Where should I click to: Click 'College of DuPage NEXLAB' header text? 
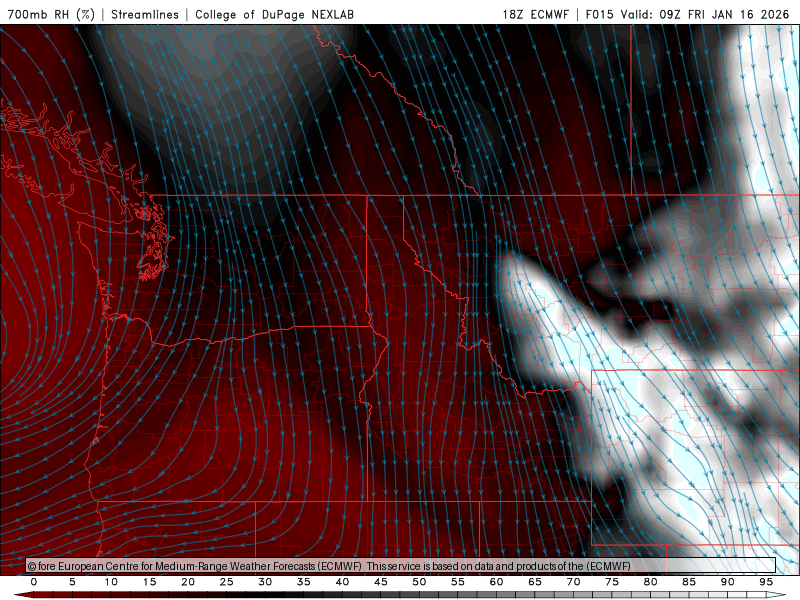274,14
